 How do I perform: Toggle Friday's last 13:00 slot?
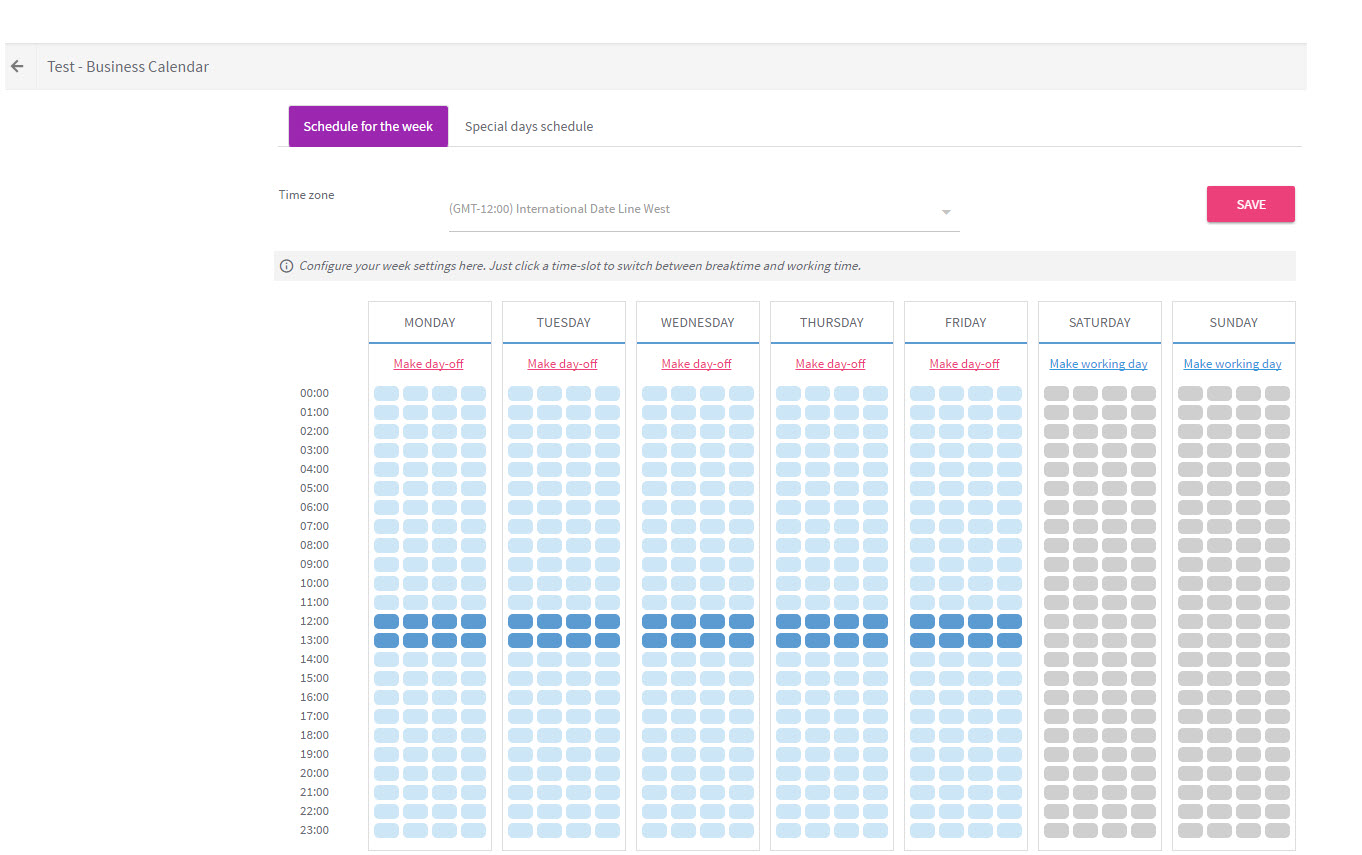tap(1009, 641)
